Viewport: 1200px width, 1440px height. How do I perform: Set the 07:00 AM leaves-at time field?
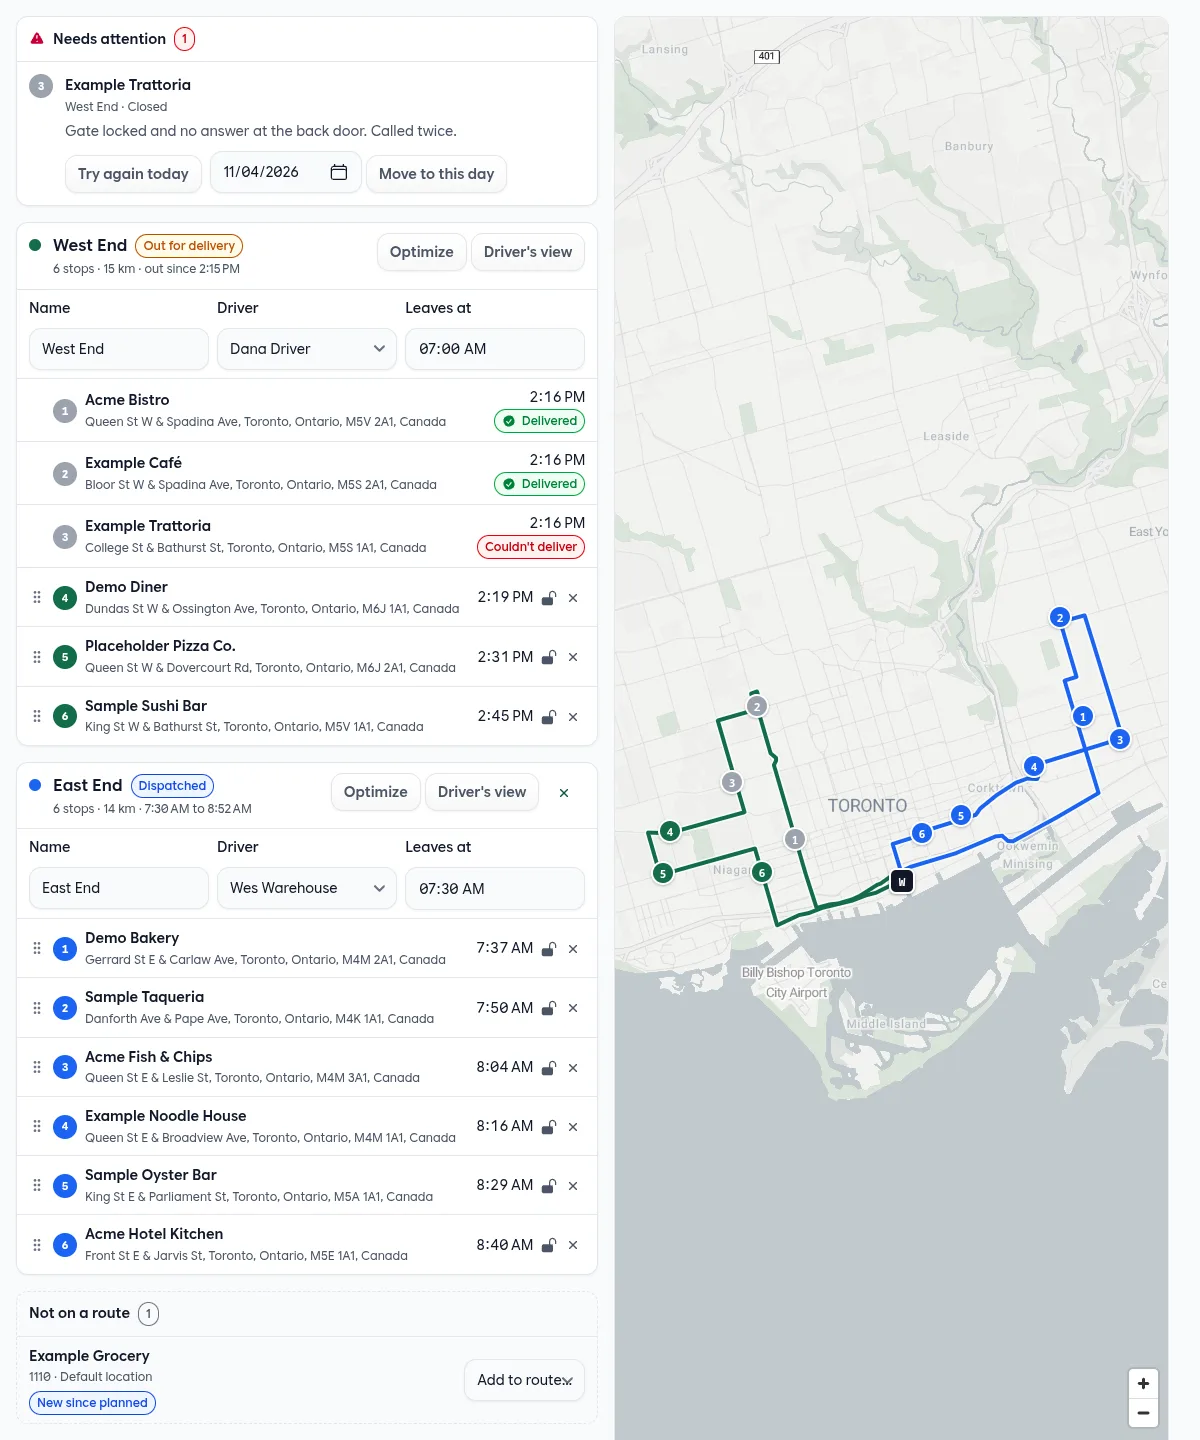[x=495, y=349]
